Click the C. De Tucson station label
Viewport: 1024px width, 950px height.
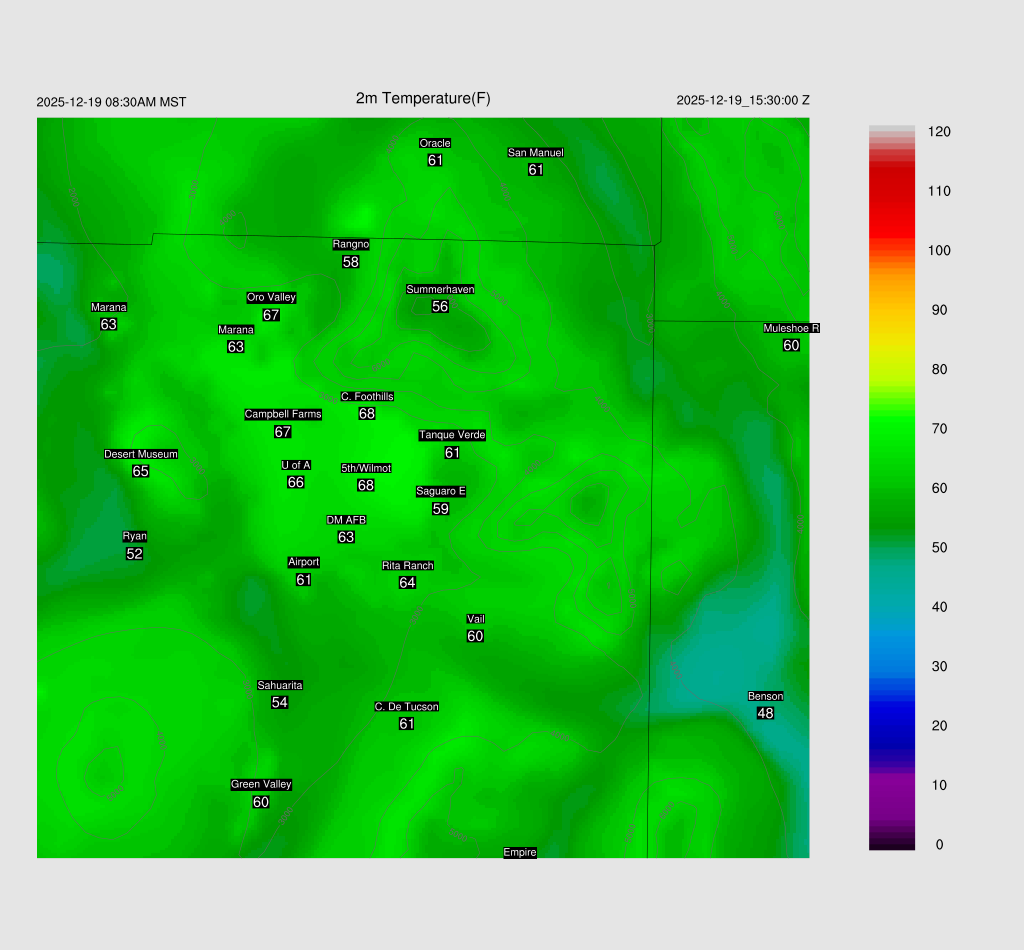(407, 707)
